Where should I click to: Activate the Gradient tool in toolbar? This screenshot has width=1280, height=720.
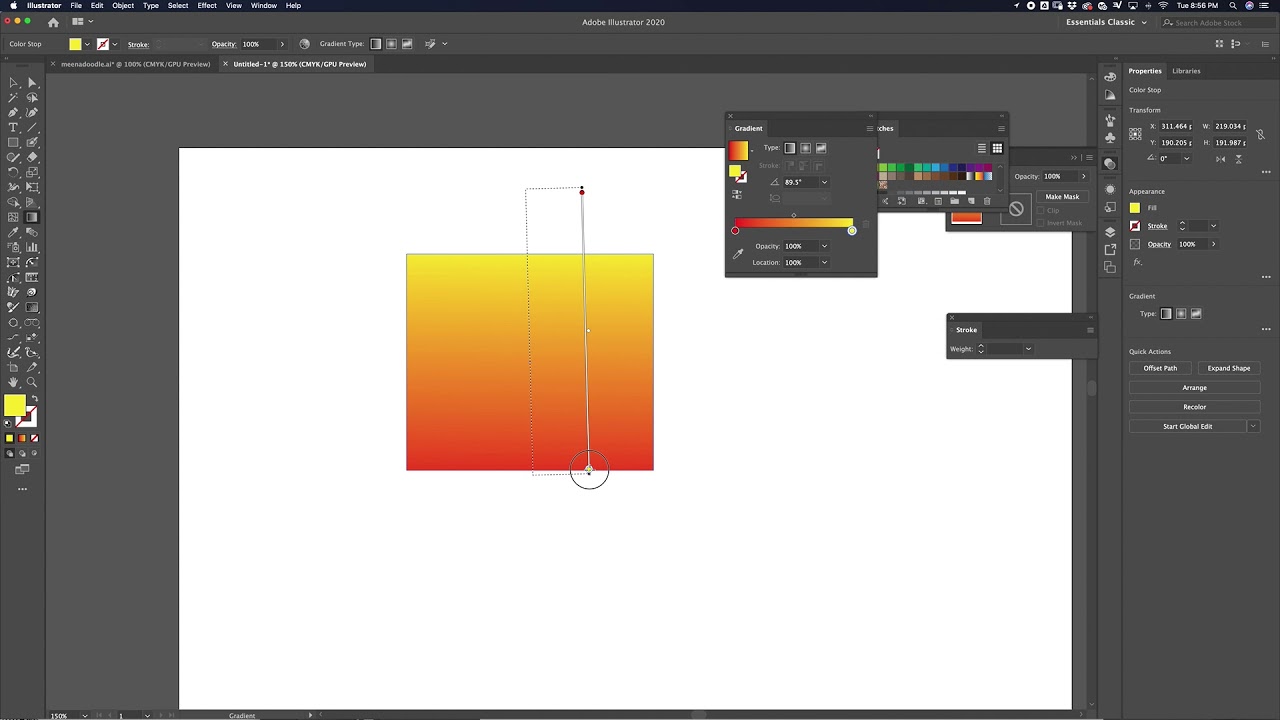click(x=32, y=217)
